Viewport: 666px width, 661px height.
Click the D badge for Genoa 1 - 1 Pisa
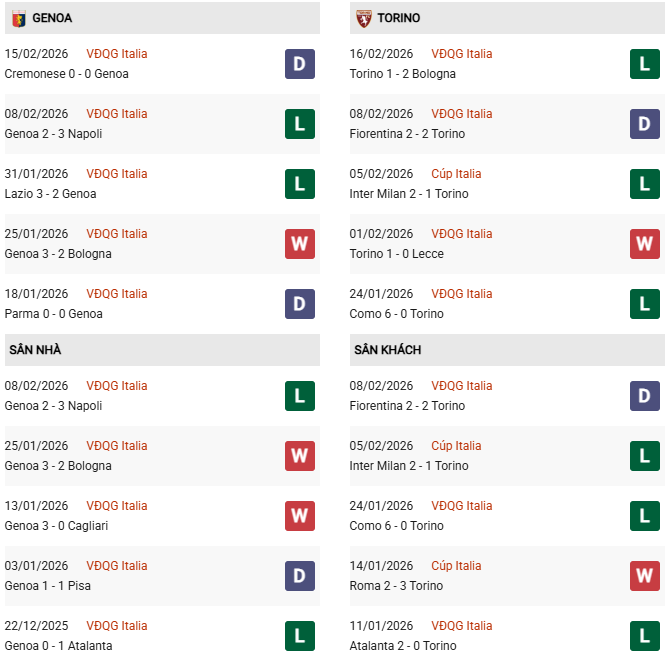pyautogui.click(x=300, y=576)
